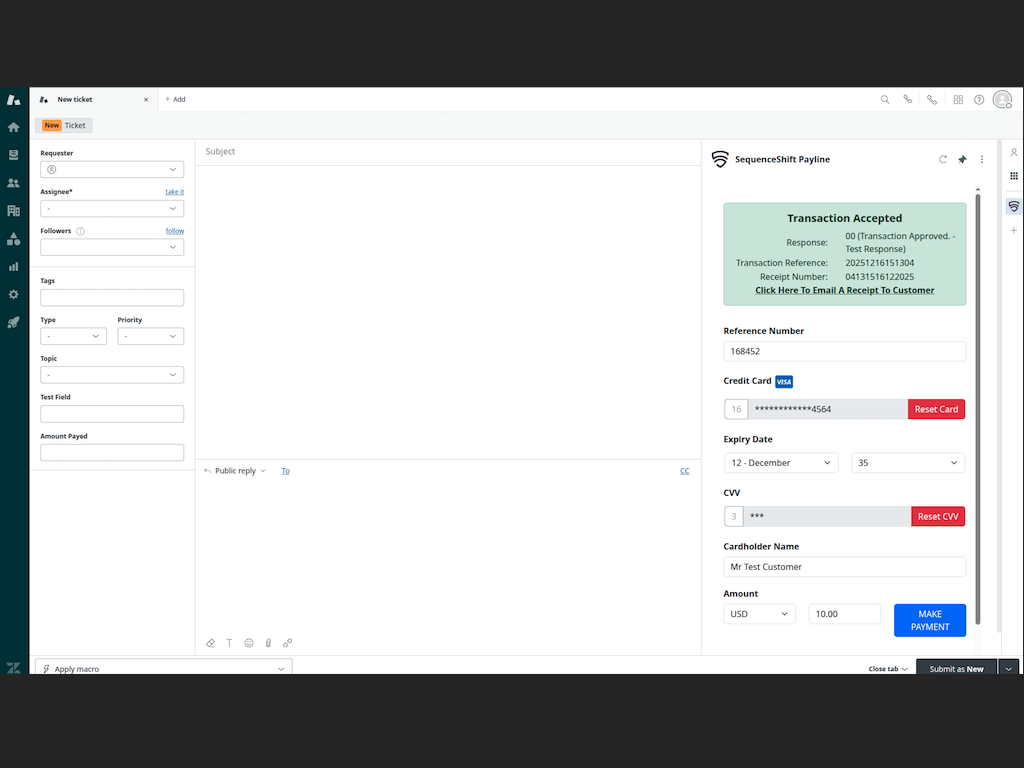Pin the SequenceShift Payline app
The image size is (1024, 768).
point(962,159)
